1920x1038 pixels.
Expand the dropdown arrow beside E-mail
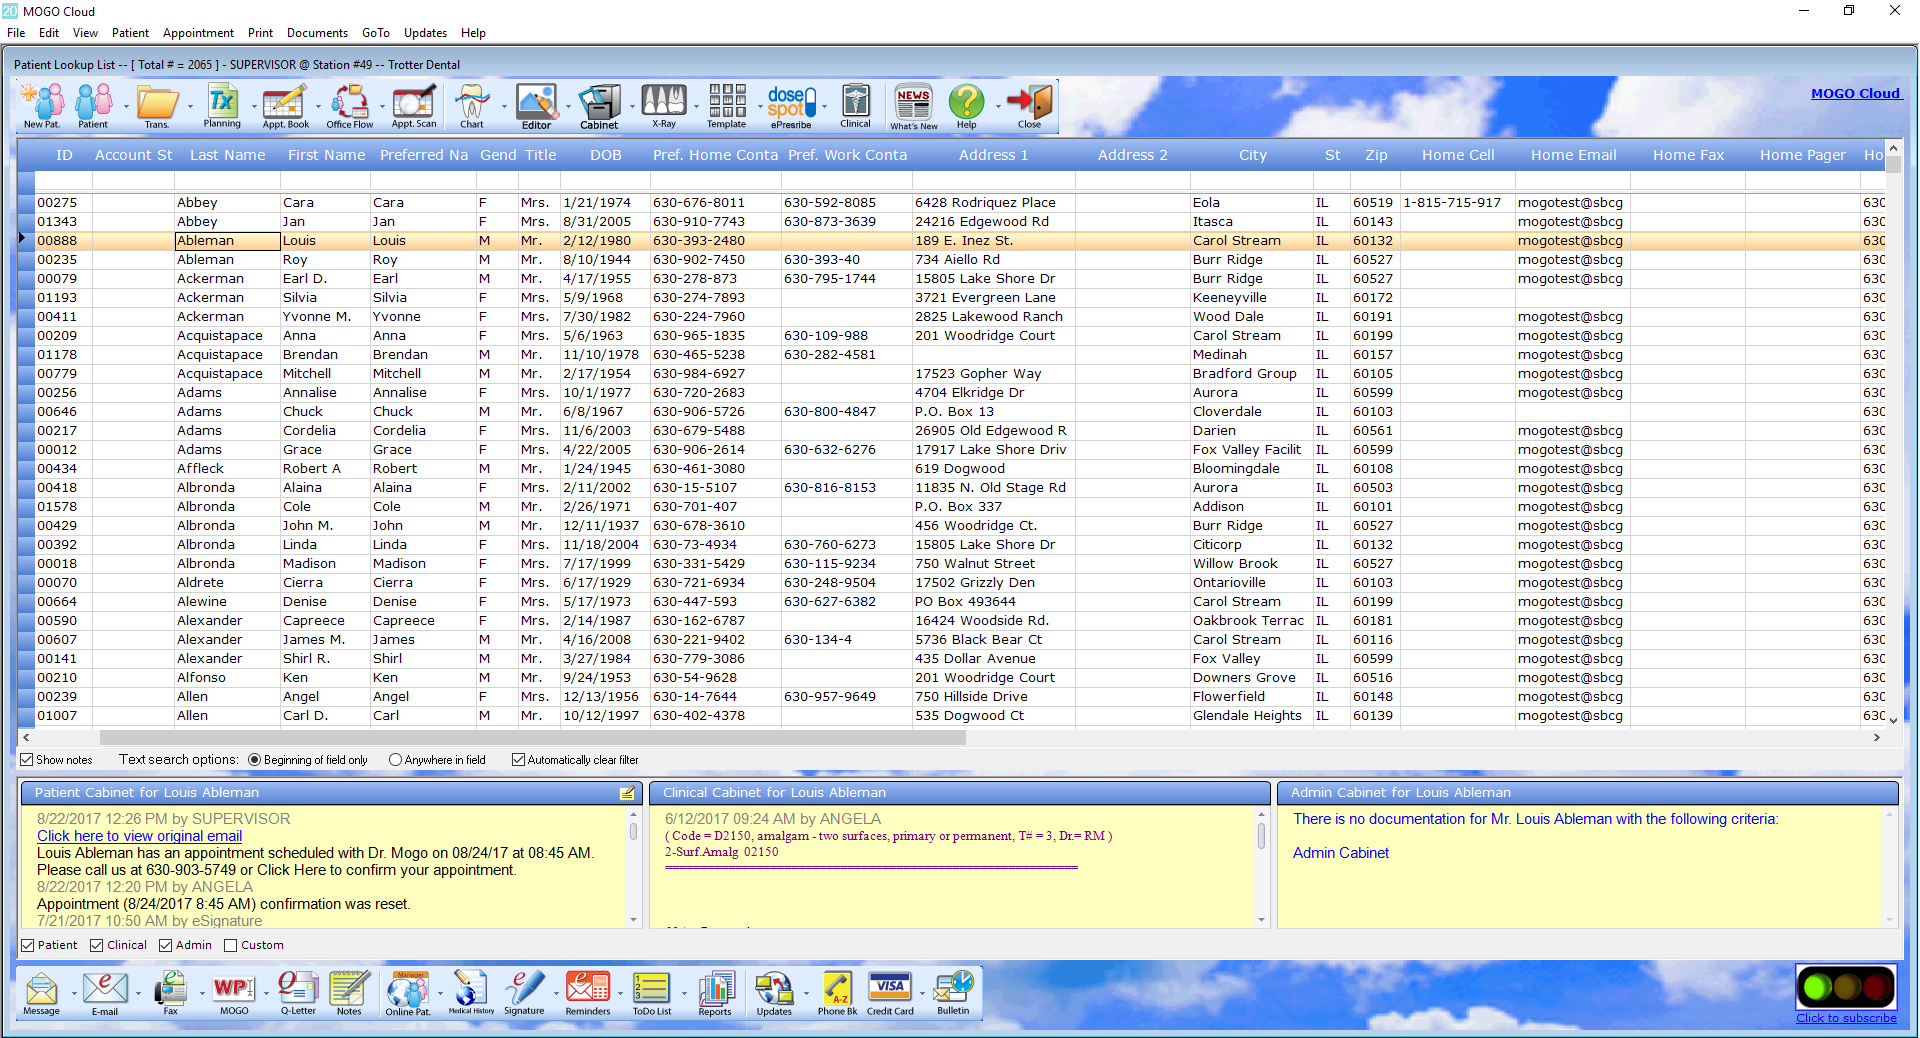(138, 993)
